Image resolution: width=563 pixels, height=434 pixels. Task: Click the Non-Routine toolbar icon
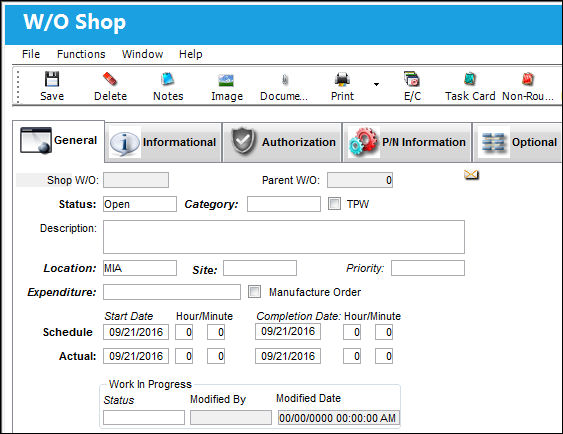tap(527, 79)
